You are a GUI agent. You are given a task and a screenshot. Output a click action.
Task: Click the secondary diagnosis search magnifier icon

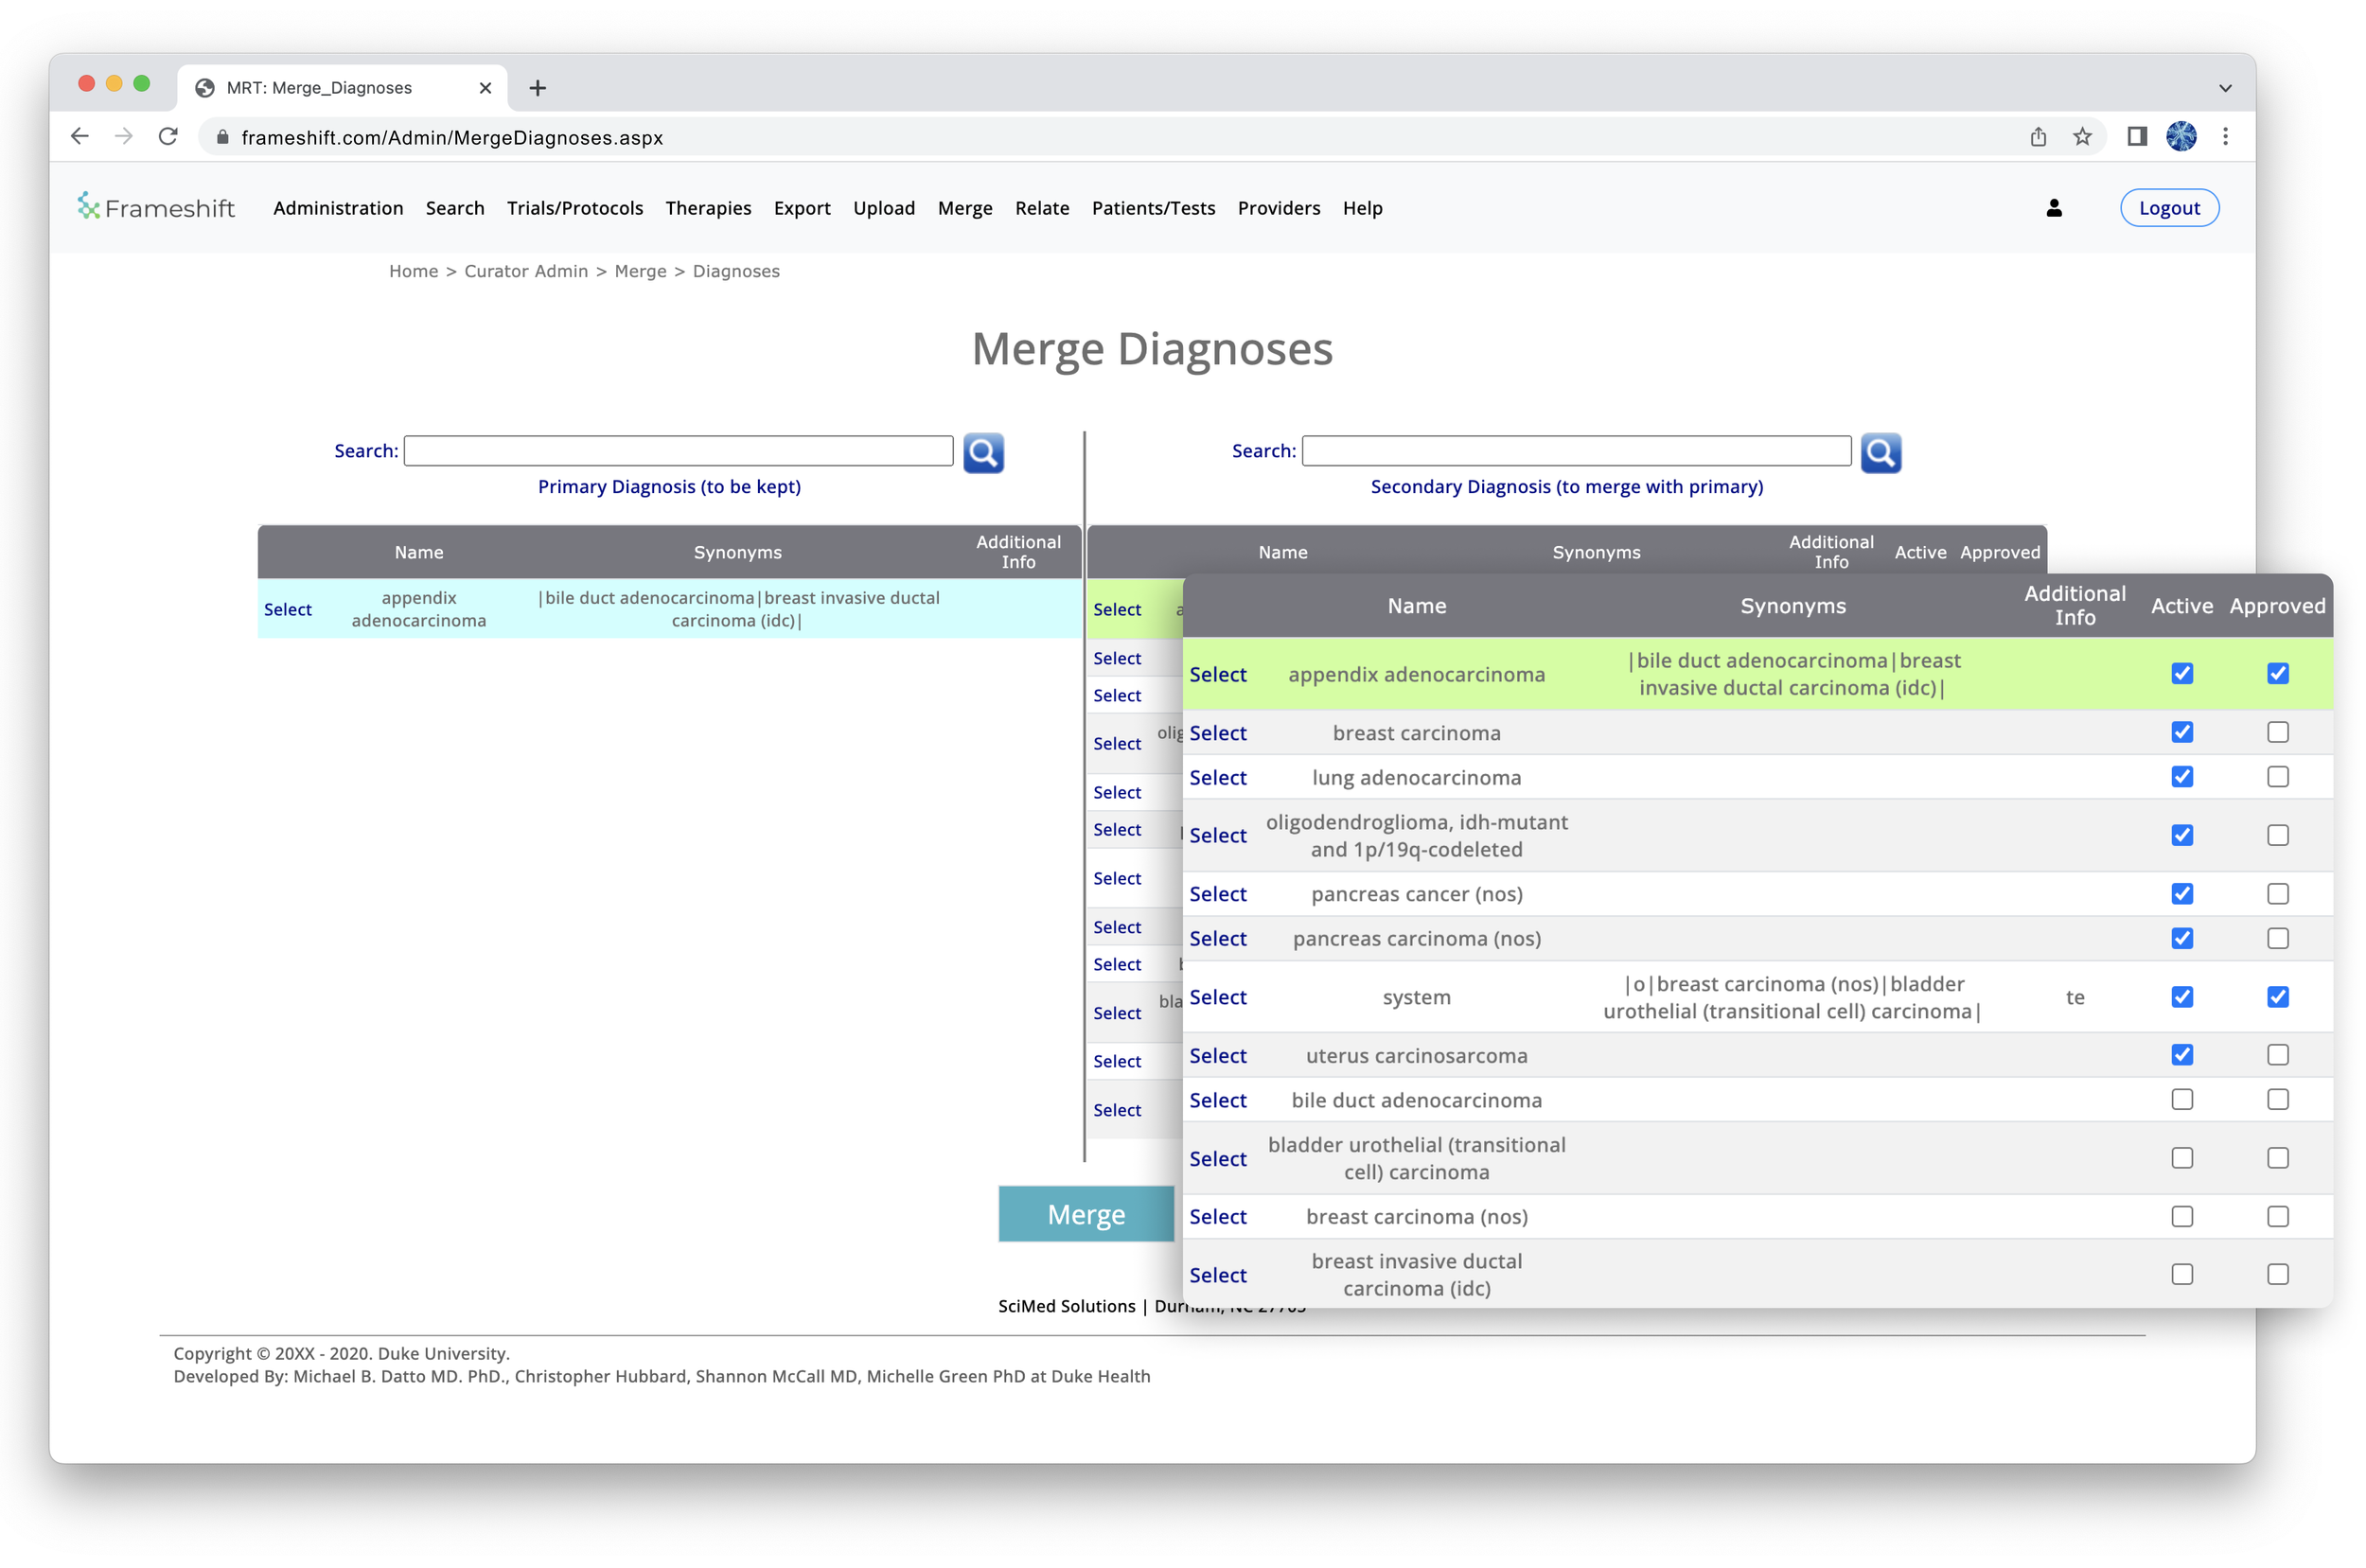[x=1881, y=453]
